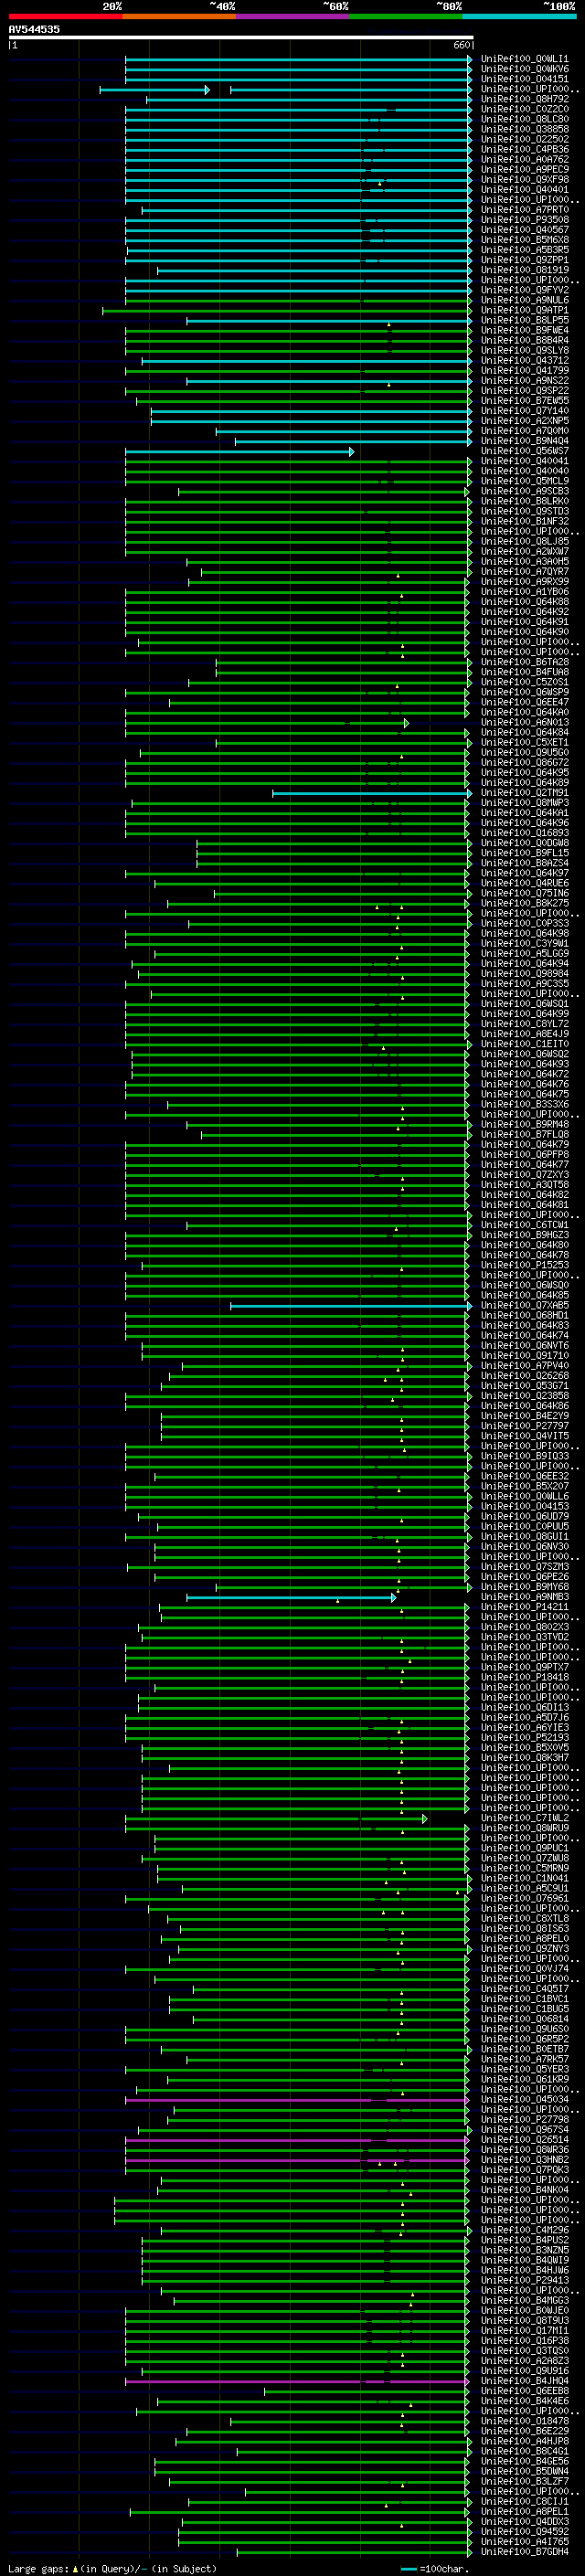Click the label UniRef100_B1NF32
The height and width of the screenshot is (2576, 585).
[x=524, y=521]
